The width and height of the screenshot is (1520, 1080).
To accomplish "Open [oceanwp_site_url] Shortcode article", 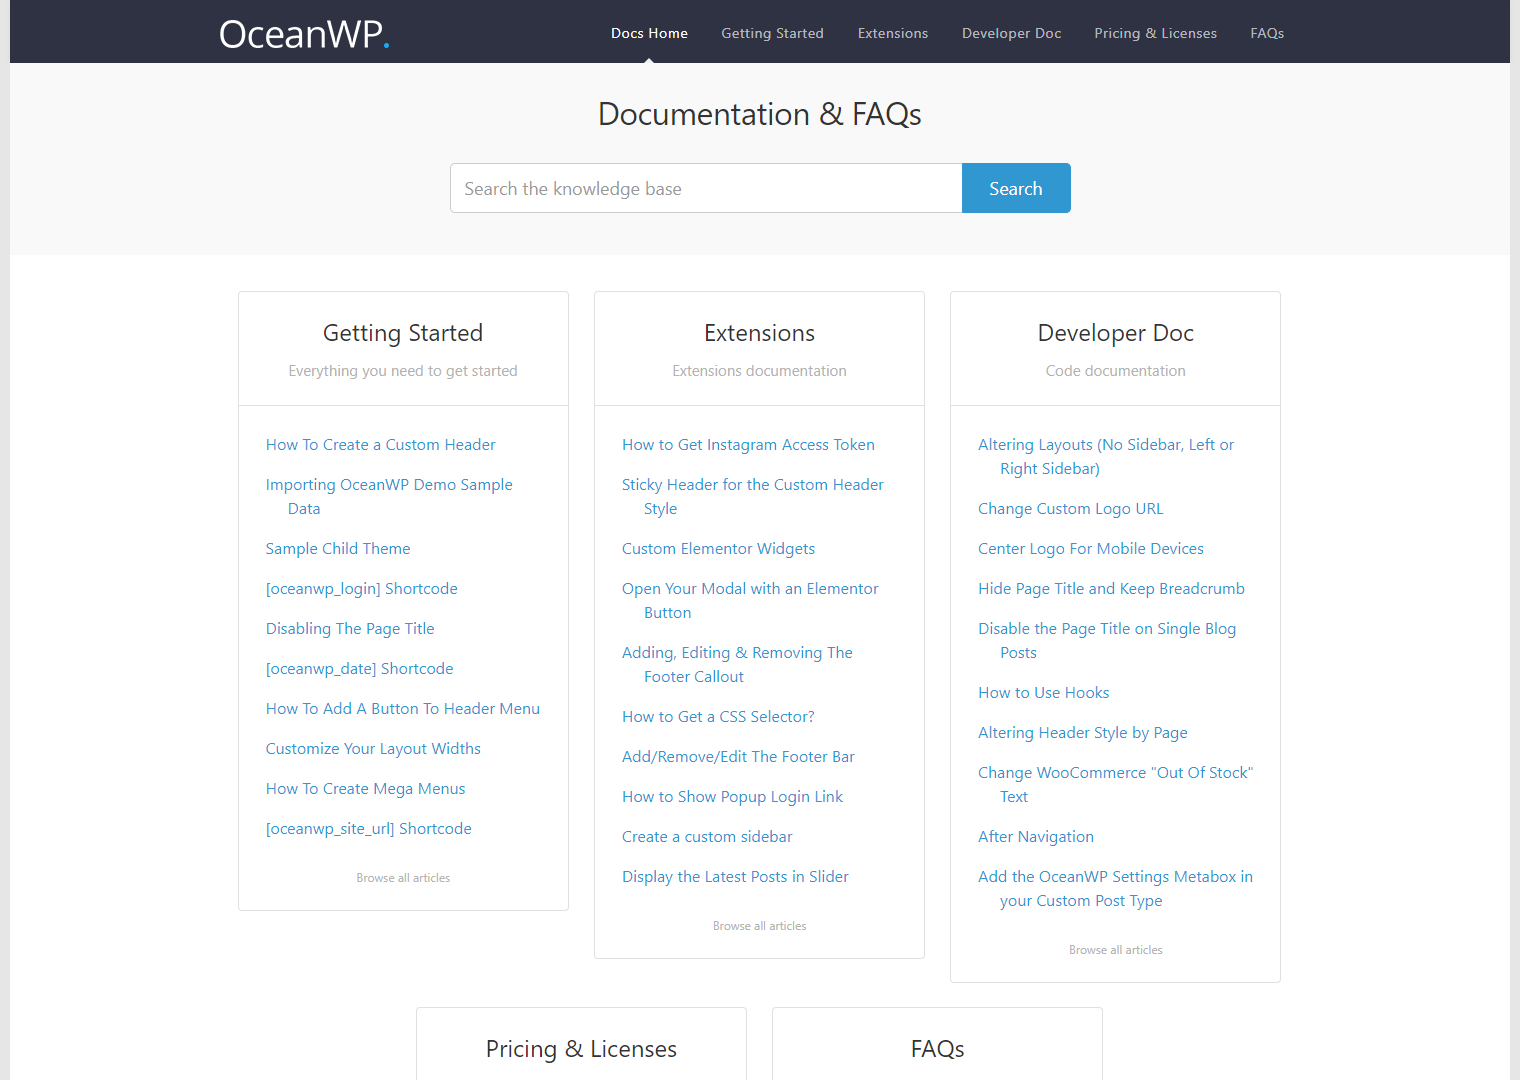I will click(x=368, y=829).
